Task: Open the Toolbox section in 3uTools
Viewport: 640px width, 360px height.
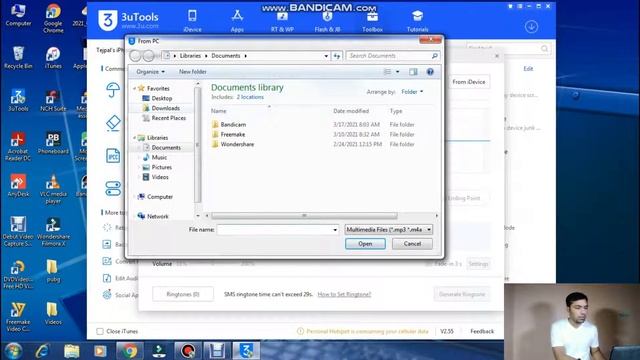Action: pyautogui.click(x=372, y=21)
